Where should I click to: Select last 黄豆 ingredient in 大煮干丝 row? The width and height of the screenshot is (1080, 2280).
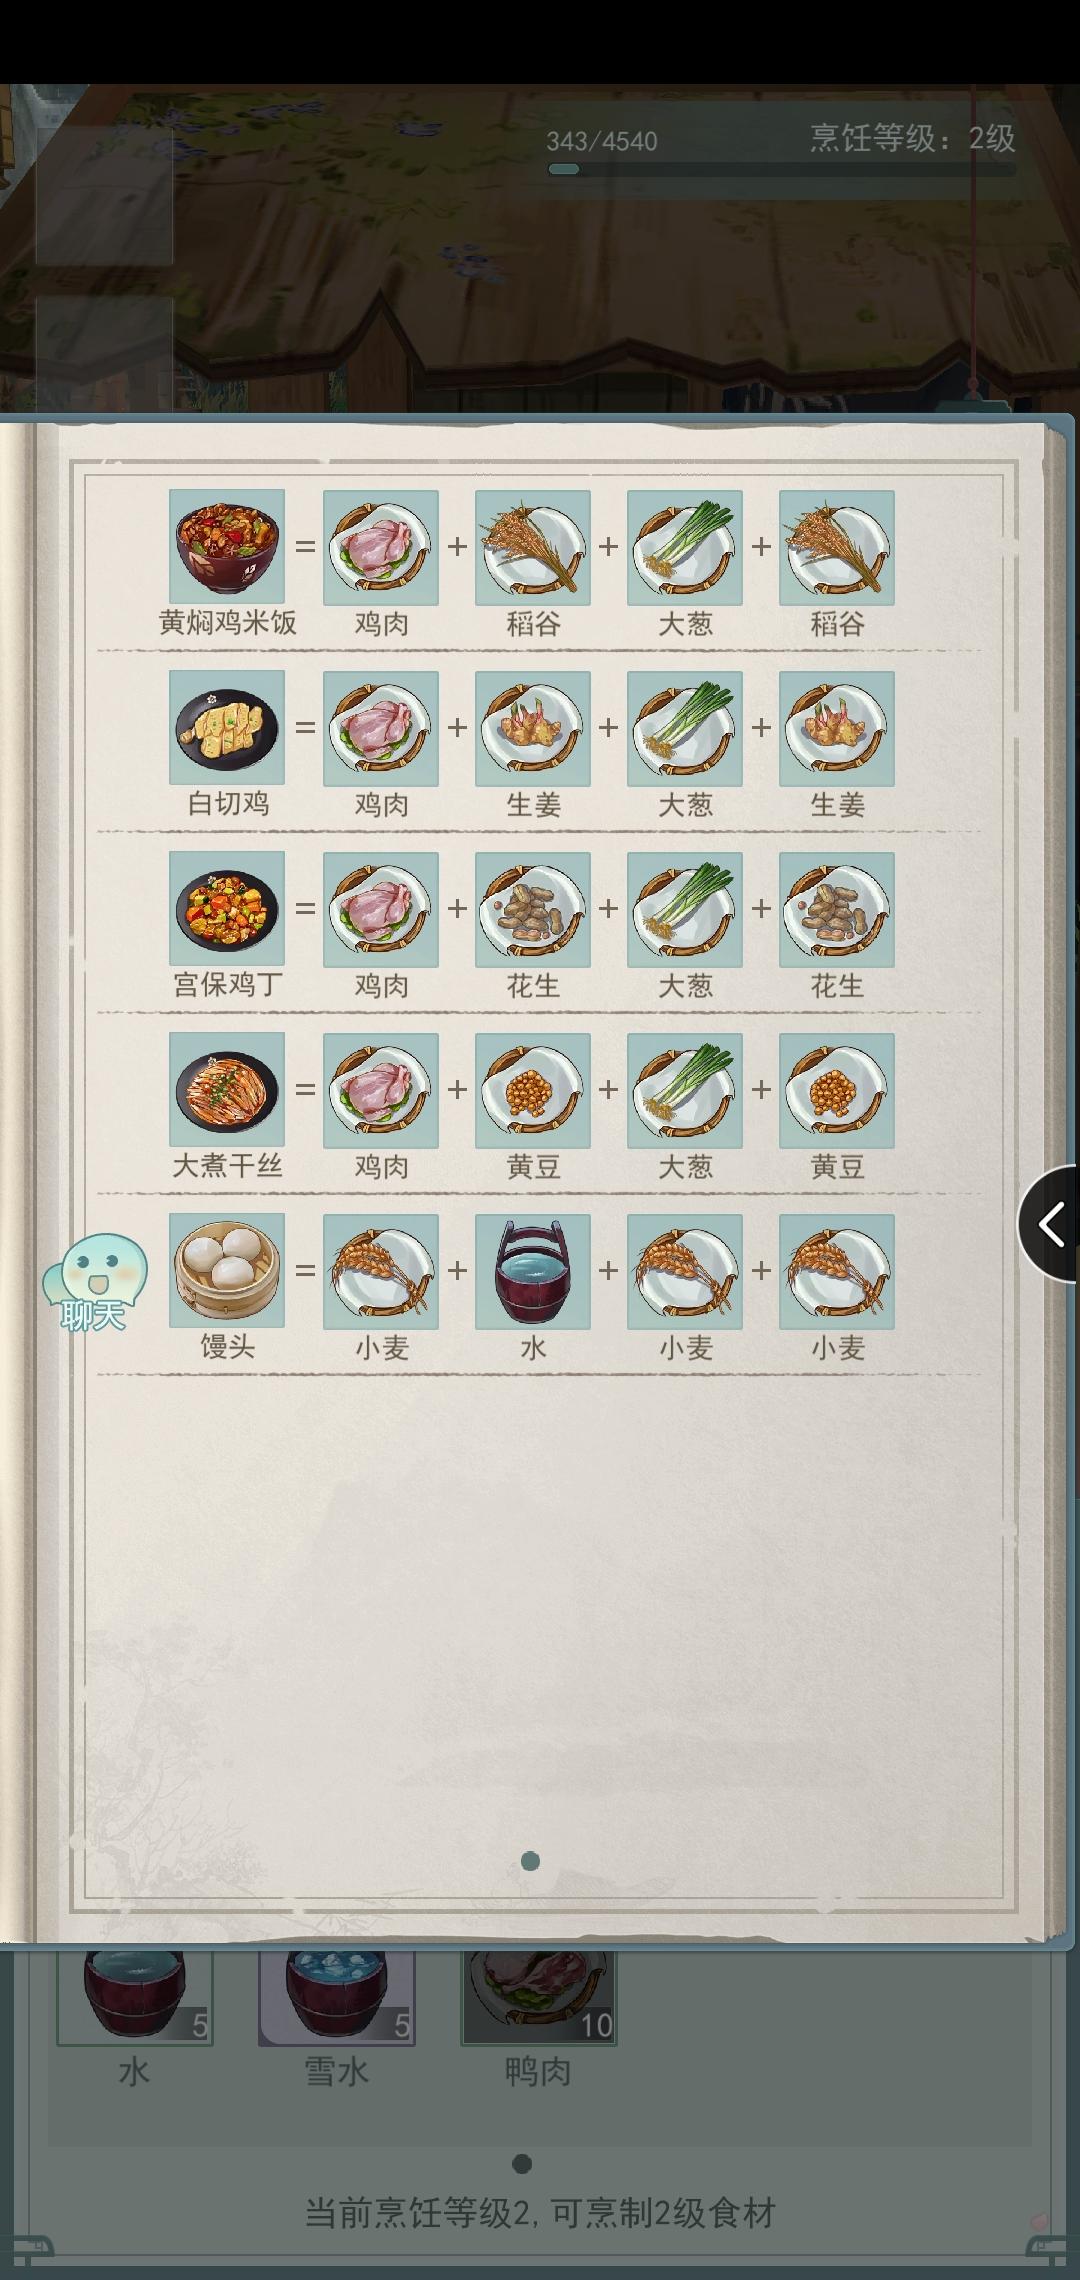pos(837,1090)
